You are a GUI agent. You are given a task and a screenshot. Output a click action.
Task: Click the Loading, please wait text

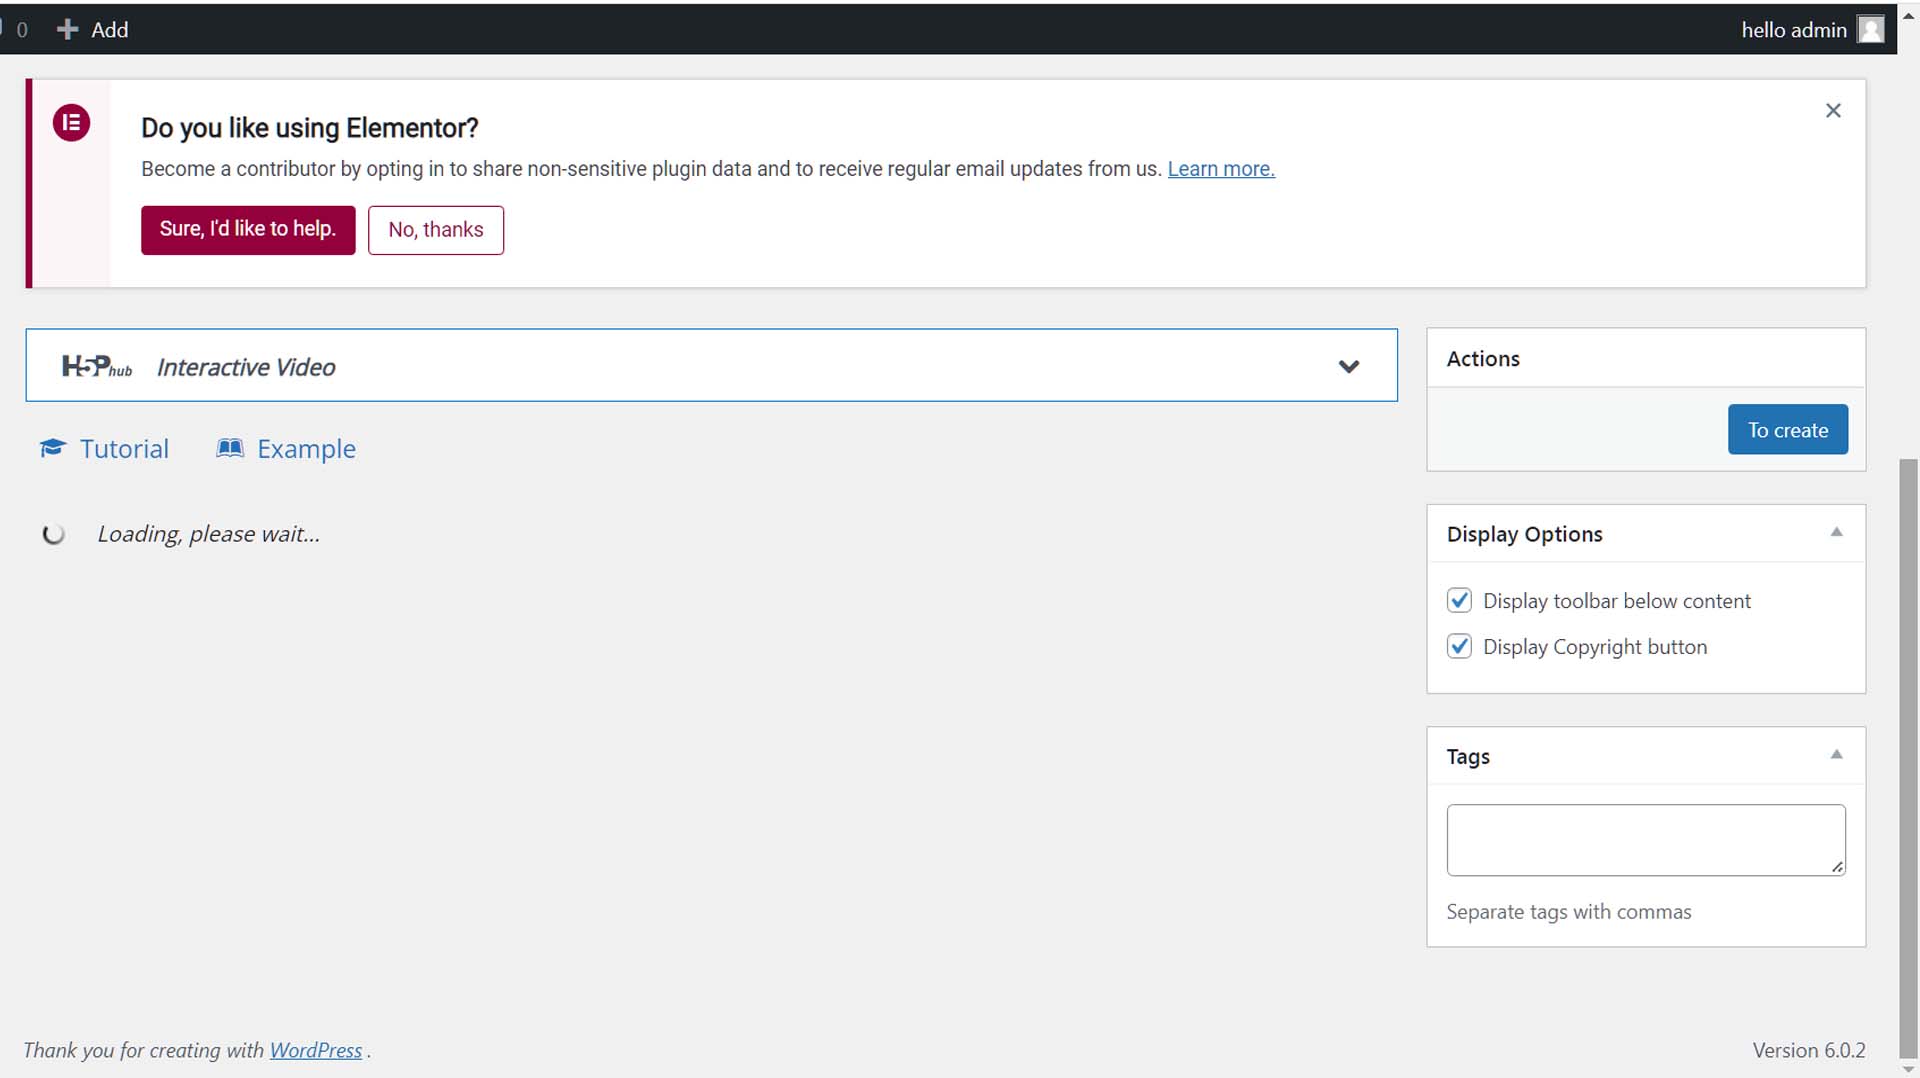[x=209, y=534]
